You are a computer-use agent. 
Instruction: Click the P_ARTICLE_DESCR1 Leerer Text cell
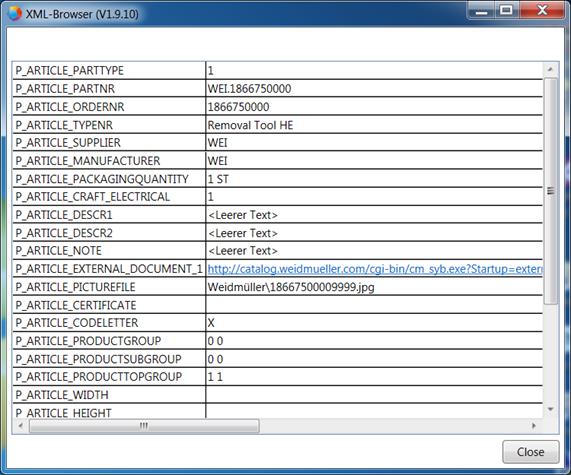(374, 215)
